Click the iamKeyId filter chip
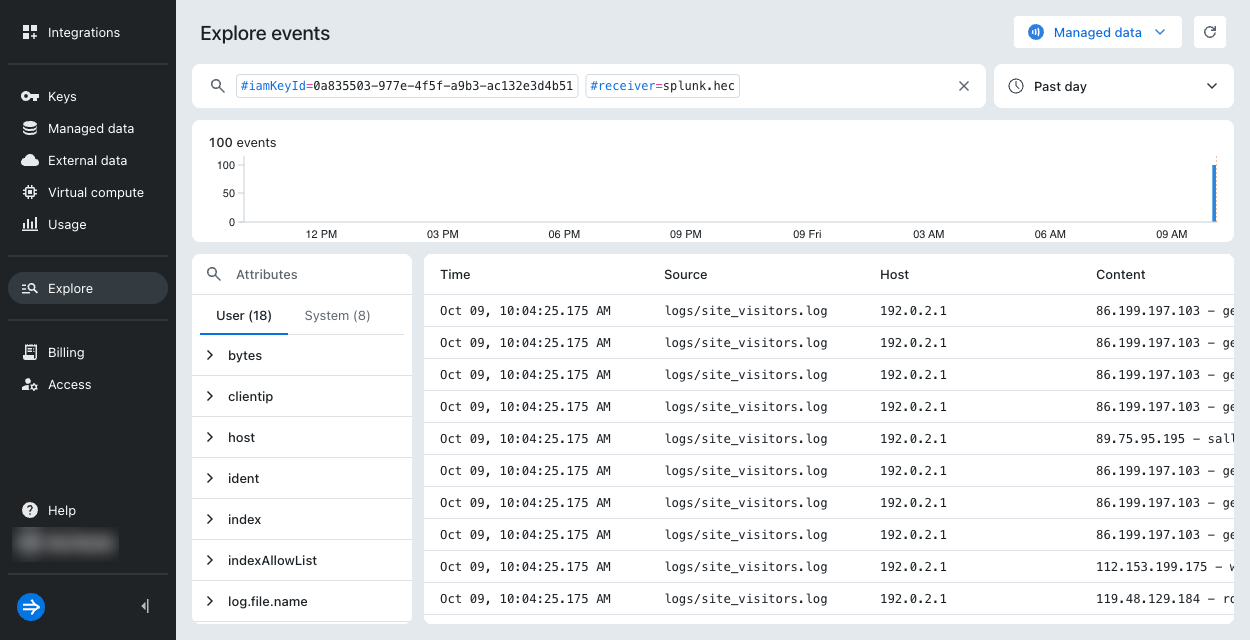 point(407,86)
